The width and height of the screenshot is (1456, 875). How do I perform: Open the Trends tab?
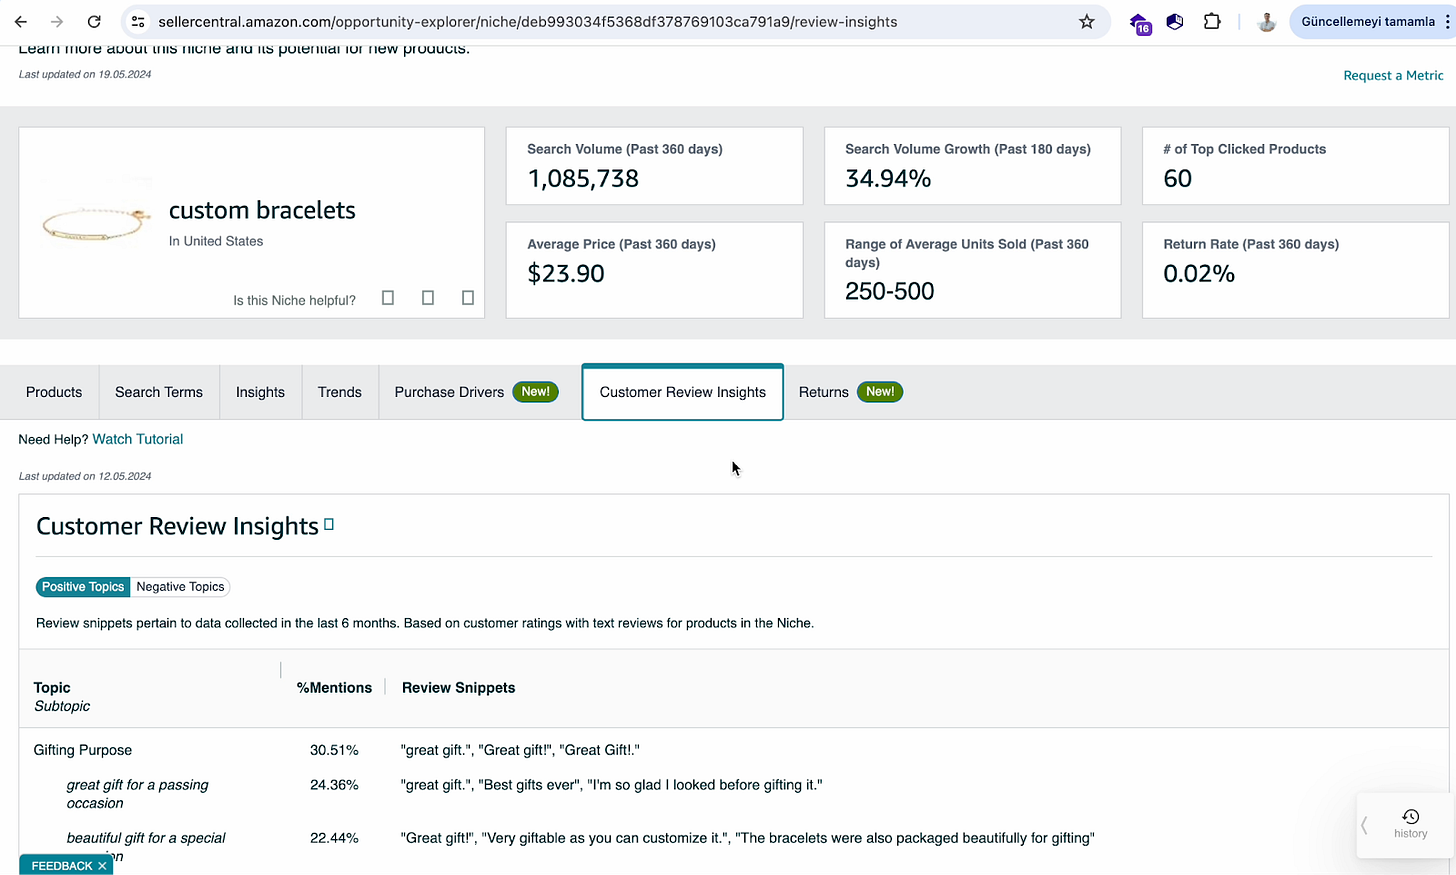340,392
